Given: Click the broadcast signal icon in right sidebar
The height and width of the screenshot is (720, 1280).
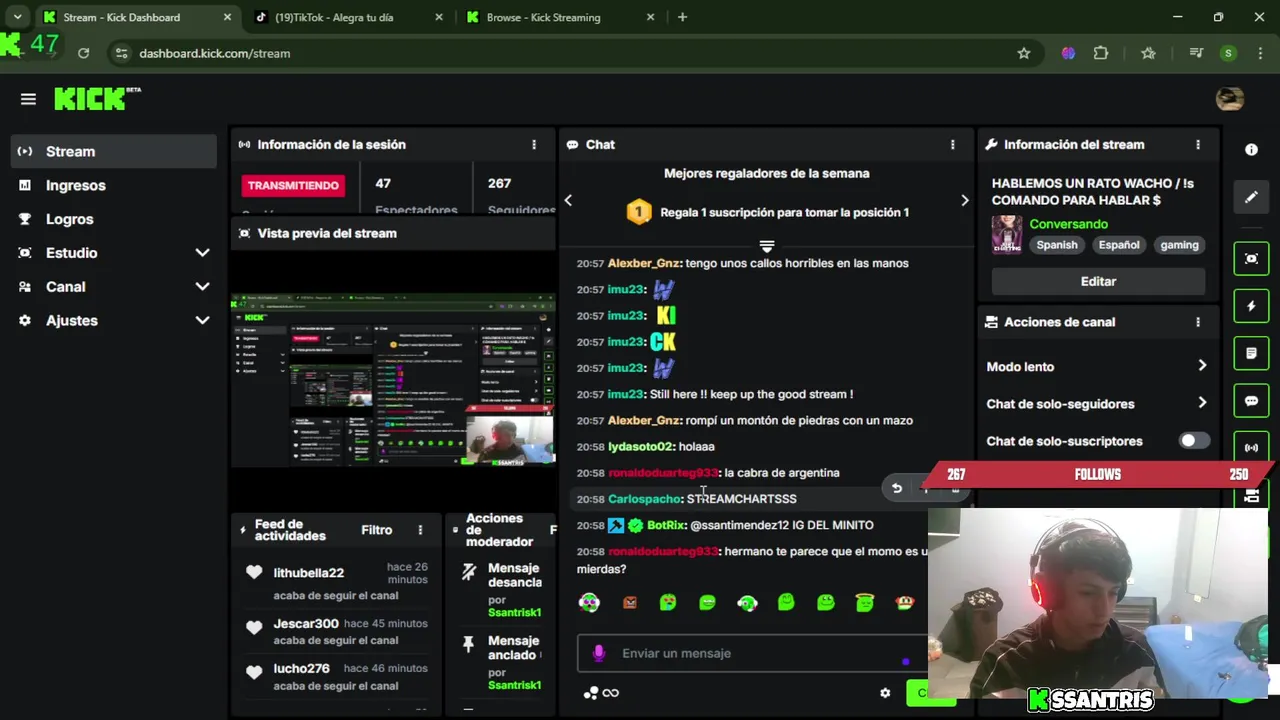Looking at the screenshot, I should 1251,448.
